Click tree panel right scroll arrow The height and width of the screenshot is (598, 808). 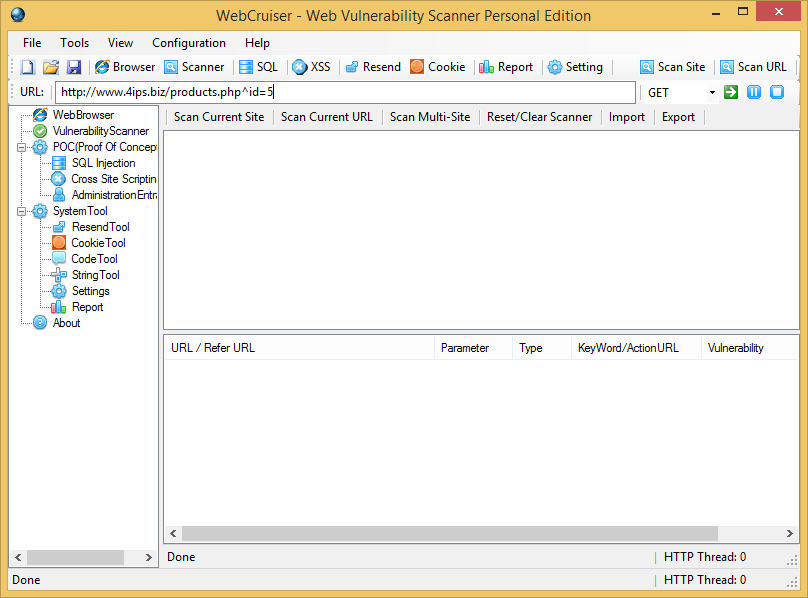tap(148, 557)
